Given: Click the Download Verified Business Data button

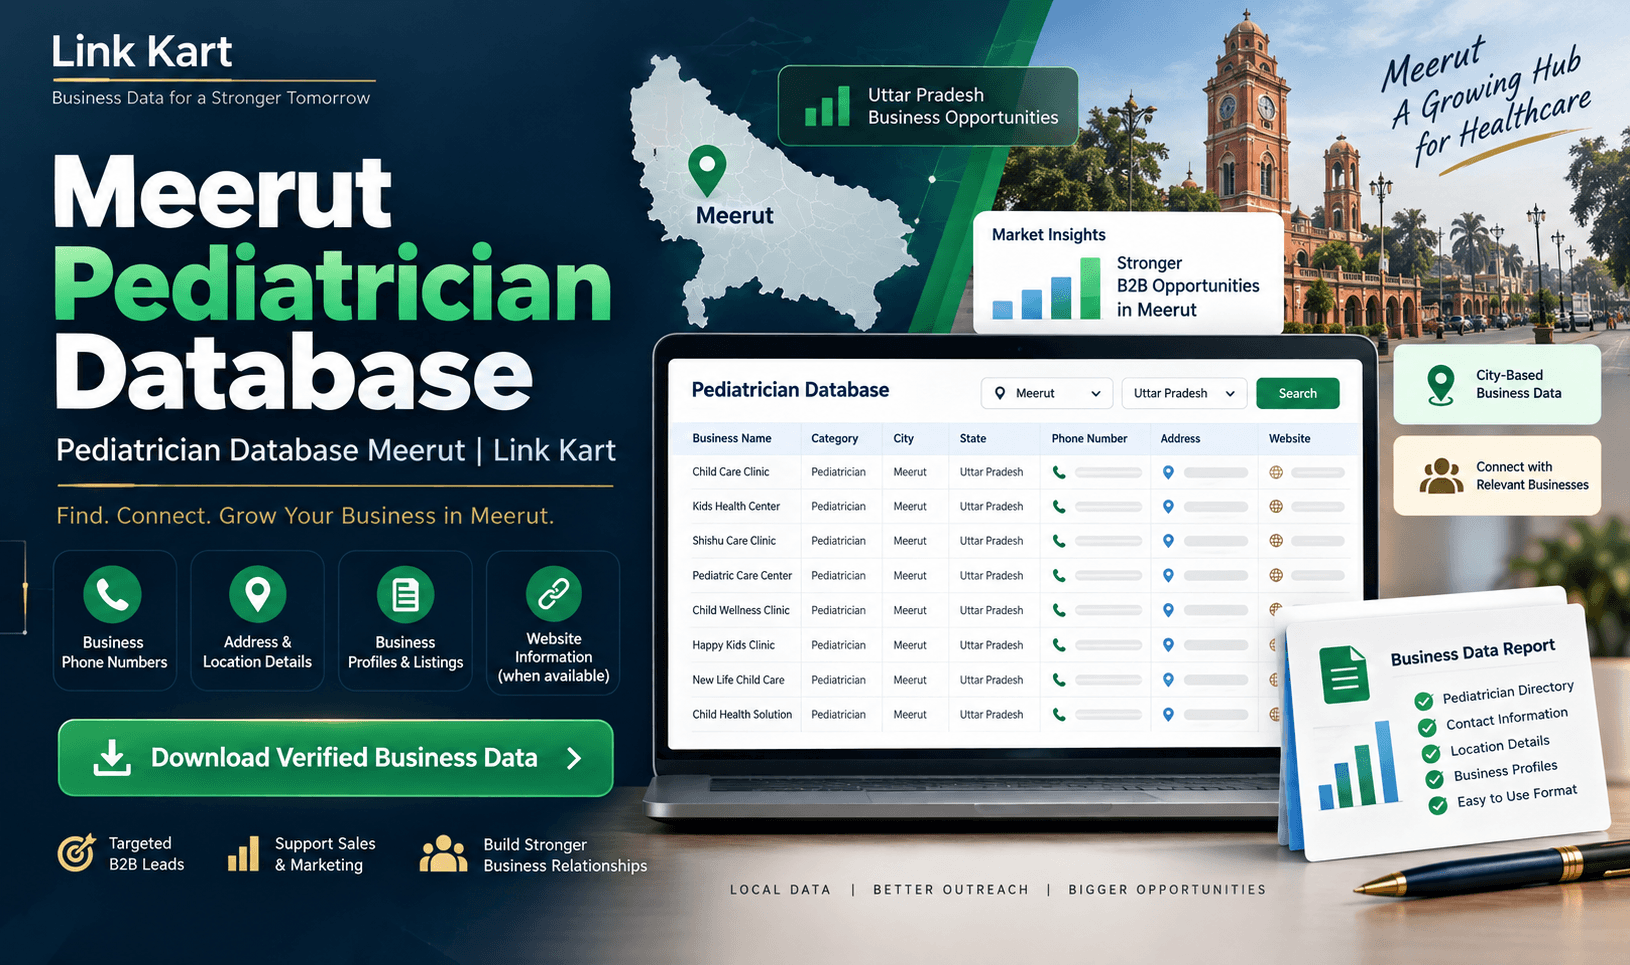Looking at the screenshot, I should tap(335, 758).
